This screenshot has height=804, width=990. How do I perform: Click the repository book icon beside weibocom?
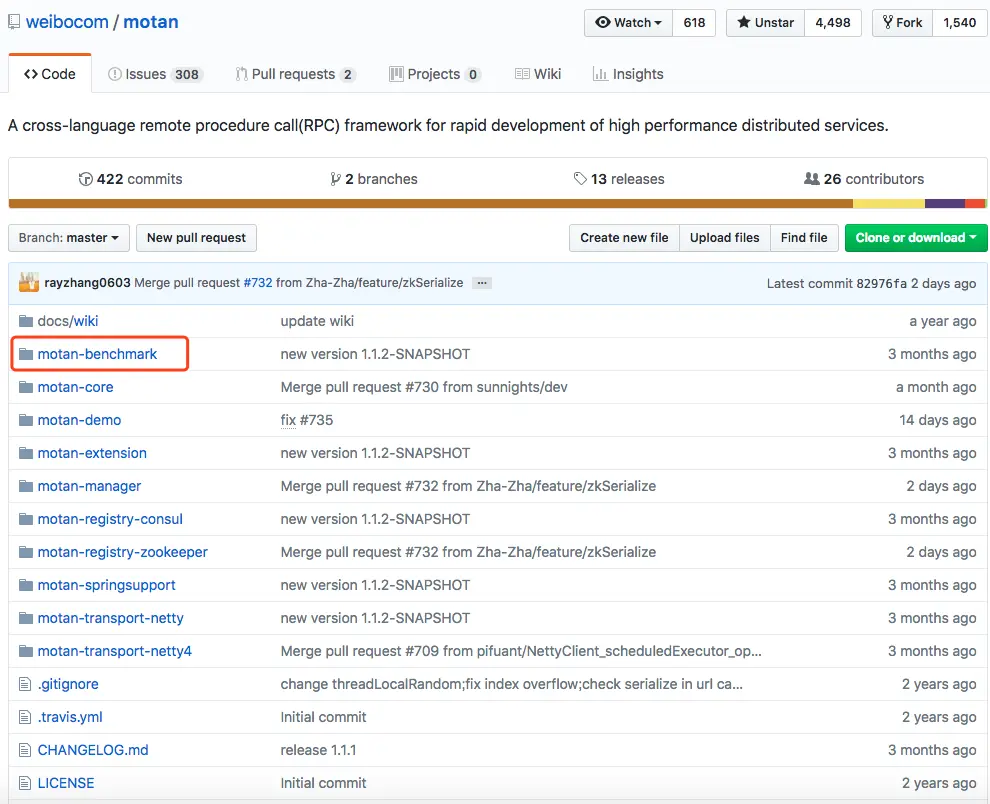tap(14, 21)
